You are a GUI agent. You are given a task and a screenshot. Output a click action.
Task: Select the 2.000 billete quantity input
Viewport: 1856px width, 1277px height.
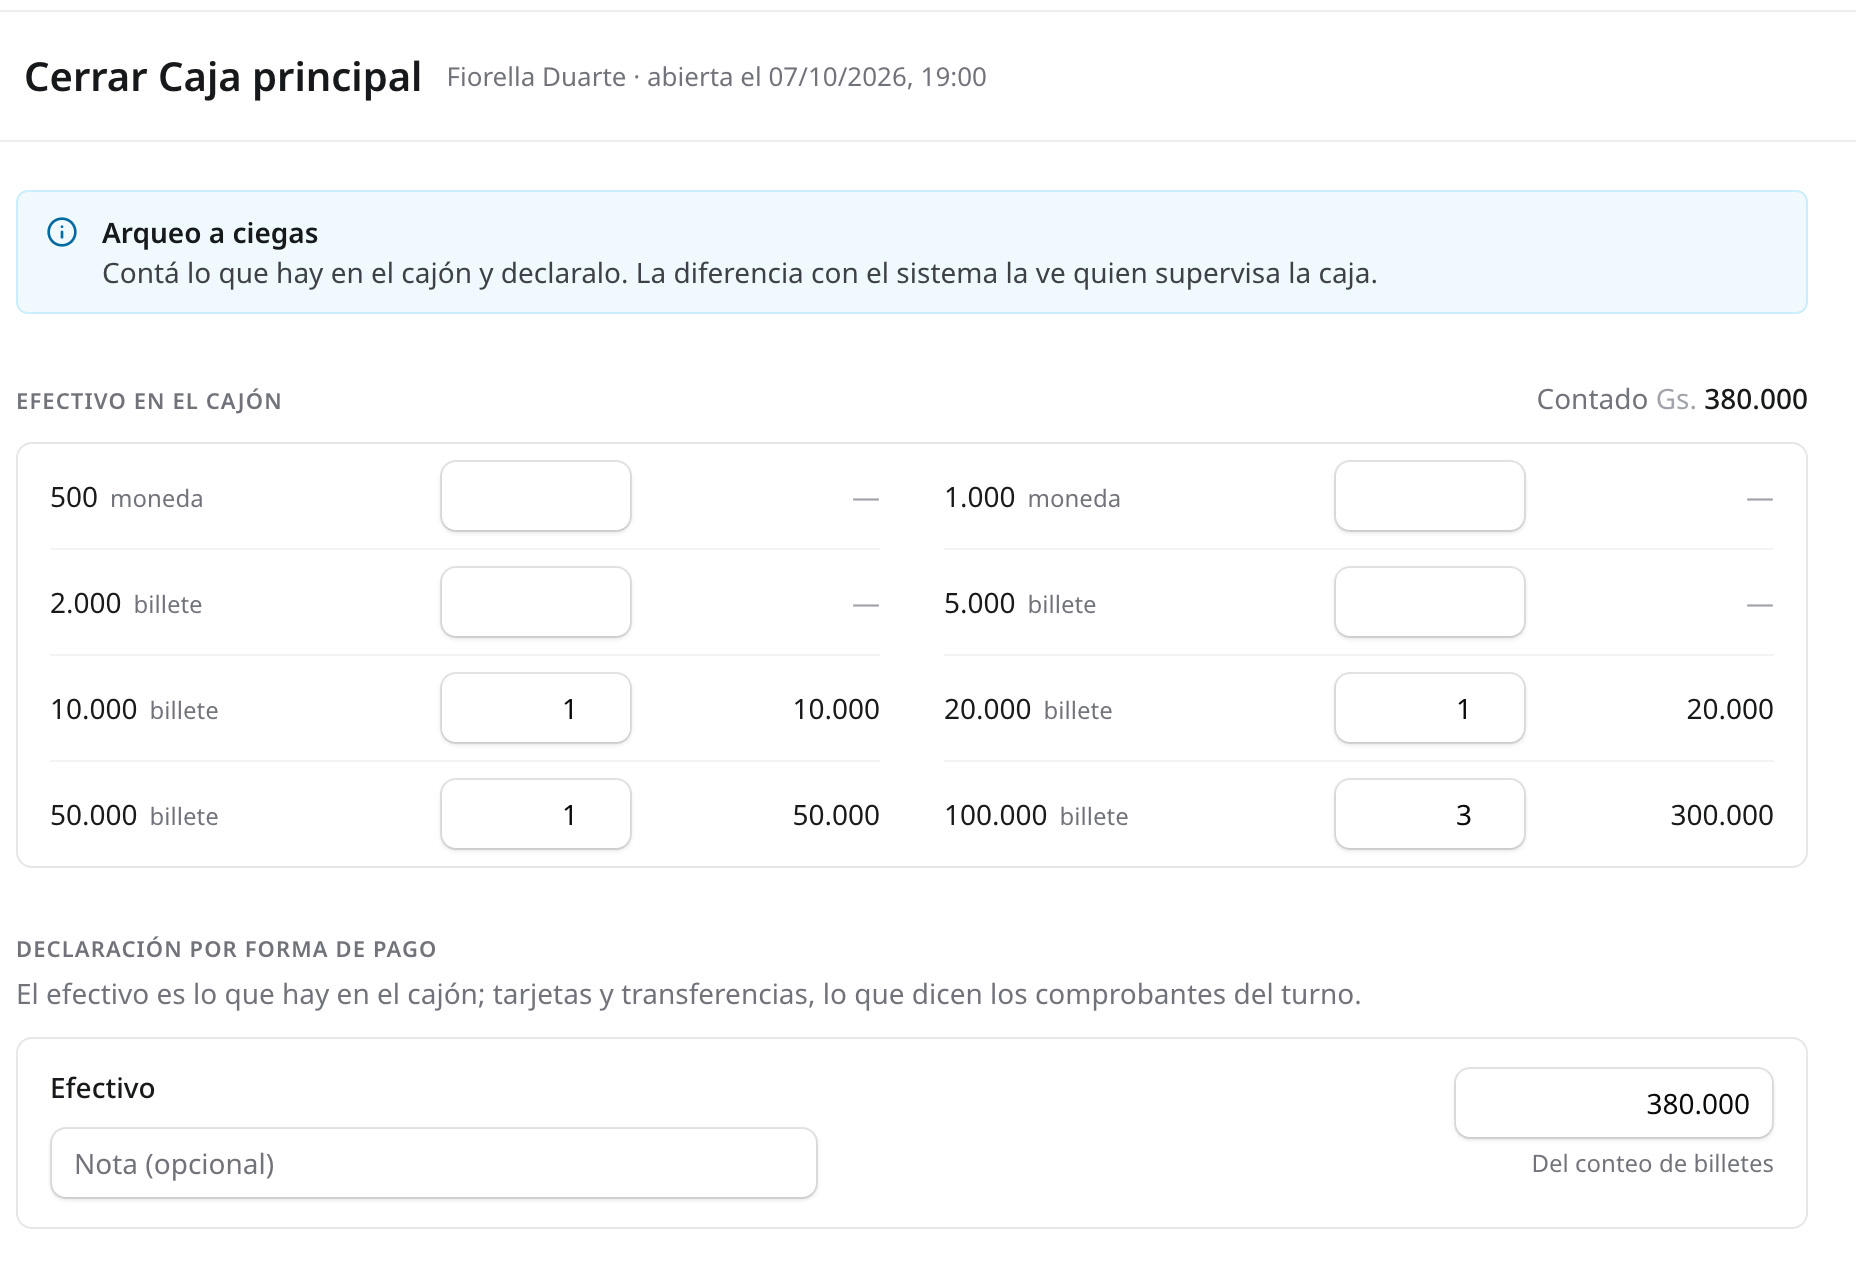click(x=536, y=602)
